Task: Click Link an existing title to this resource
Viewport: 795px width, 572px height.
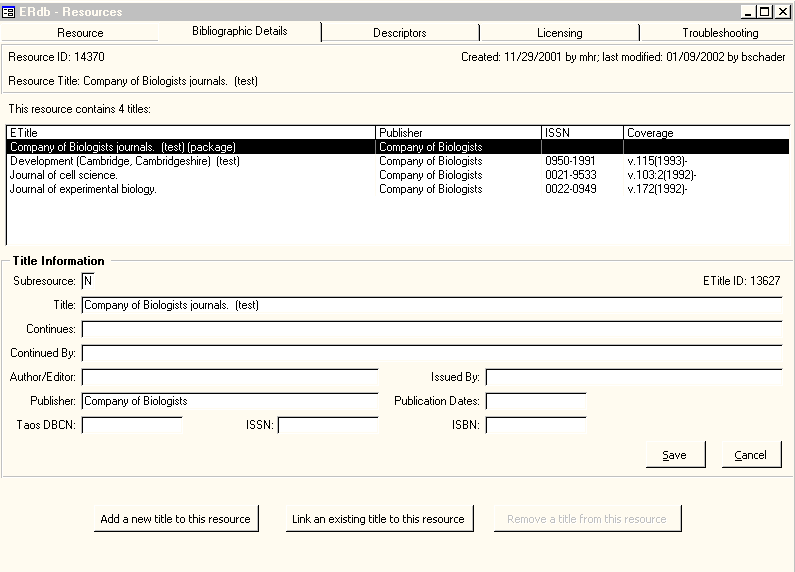Action: [378, 519]
